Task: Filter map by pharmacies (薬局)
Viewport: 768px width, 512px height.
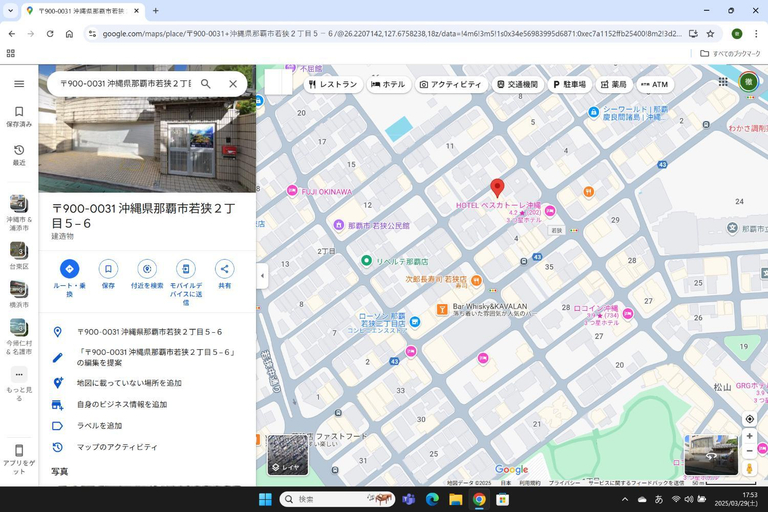Action: pyautogui.click(x=614, y=84)
